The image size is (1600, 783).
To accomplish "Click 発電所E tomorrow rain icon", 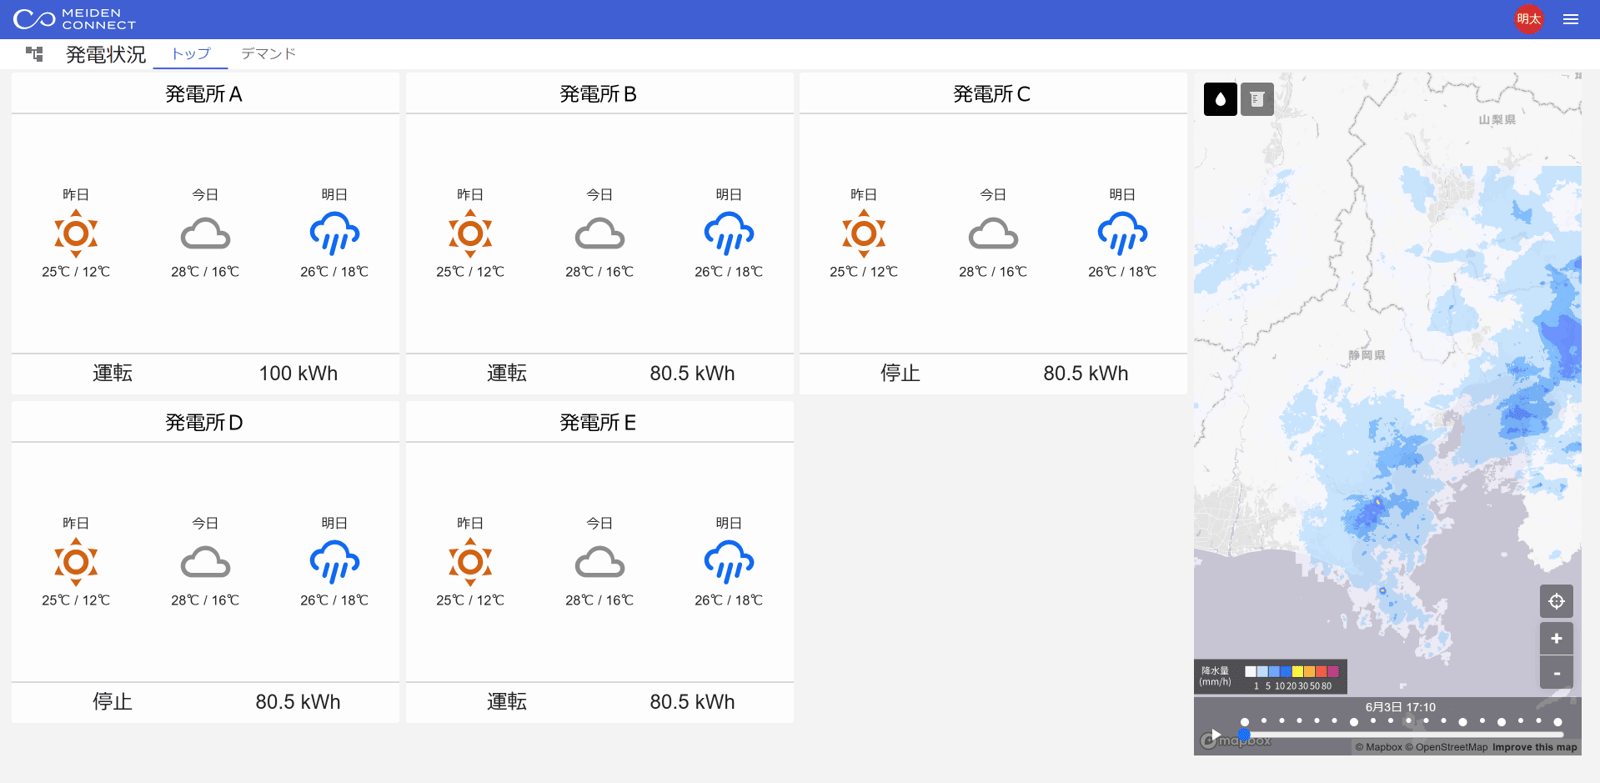I will point(728,563).
